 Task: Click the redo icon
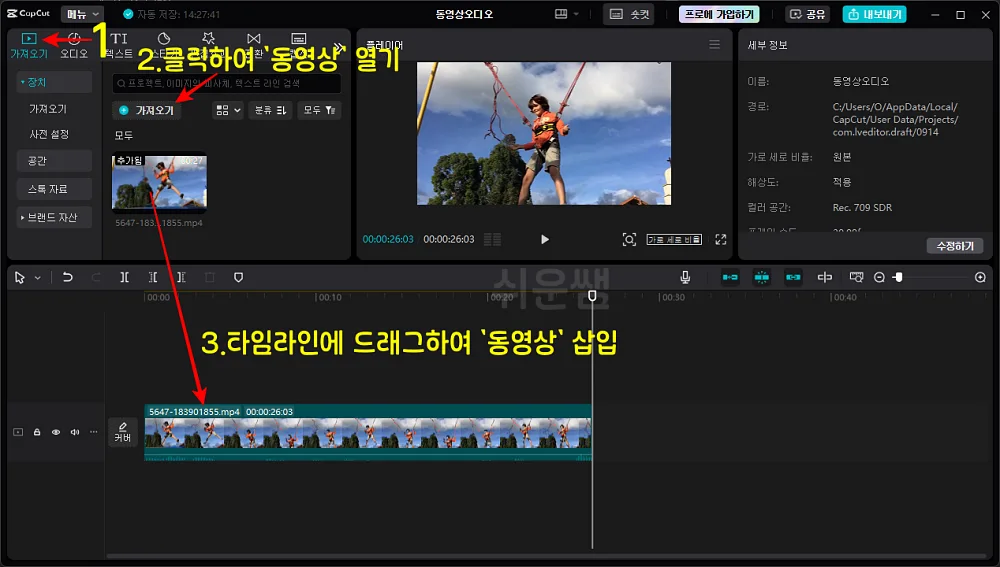point(96,277)
